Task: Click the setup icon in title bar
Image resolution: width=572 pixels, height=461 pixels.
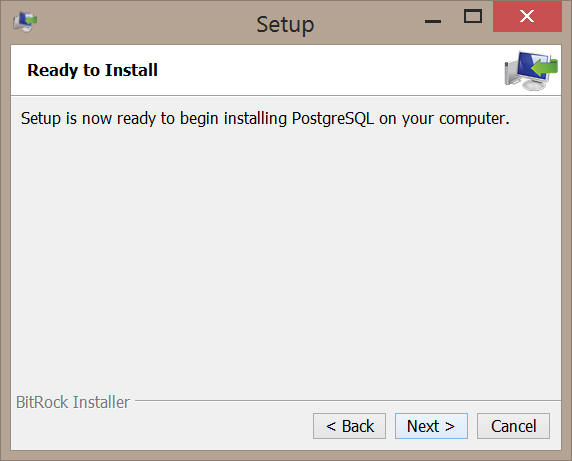Action: 25,22
